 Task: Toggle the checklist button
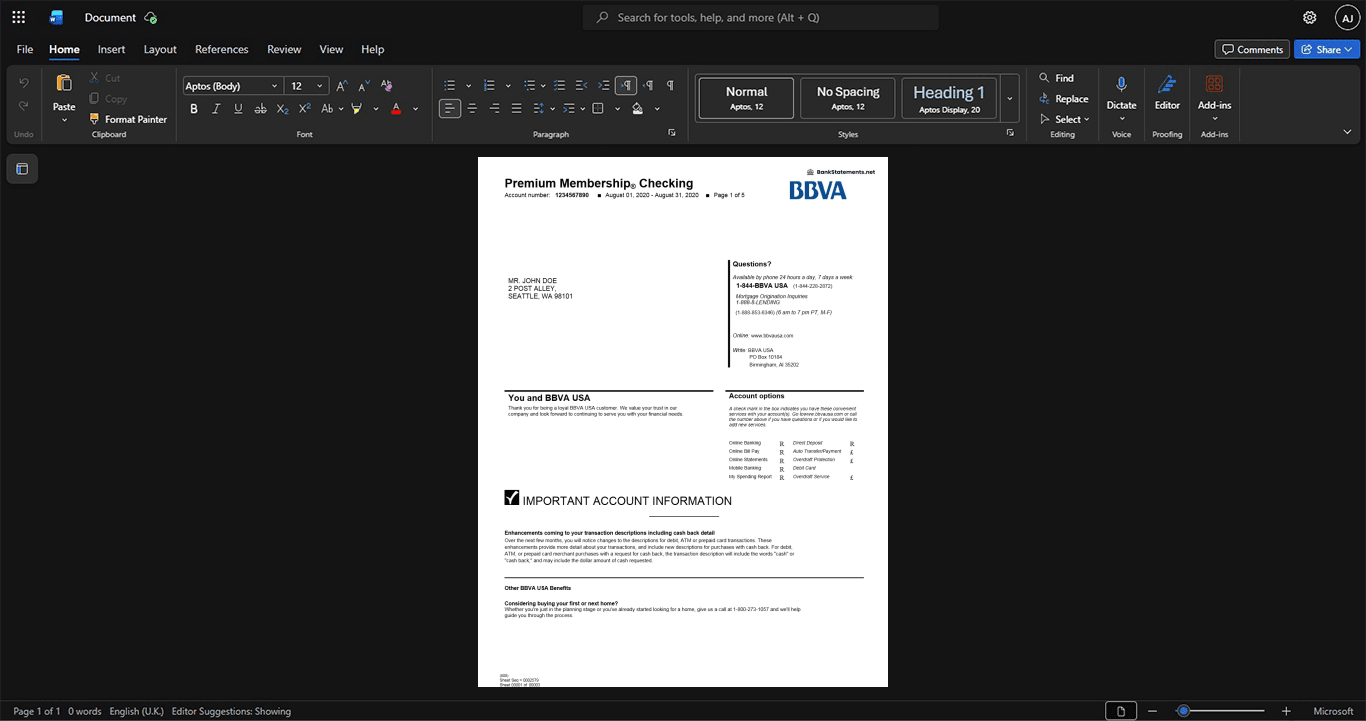[x=560, y=86]
